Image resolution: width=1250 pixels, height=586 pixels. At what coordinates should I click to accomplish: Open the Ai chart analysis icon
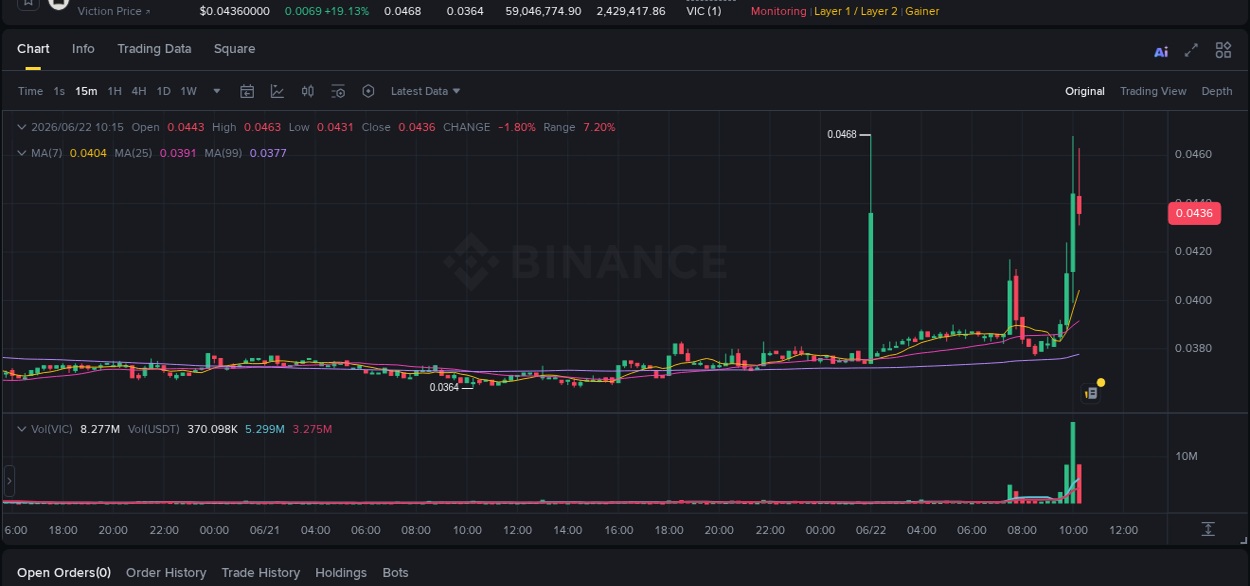[1161, 51]
